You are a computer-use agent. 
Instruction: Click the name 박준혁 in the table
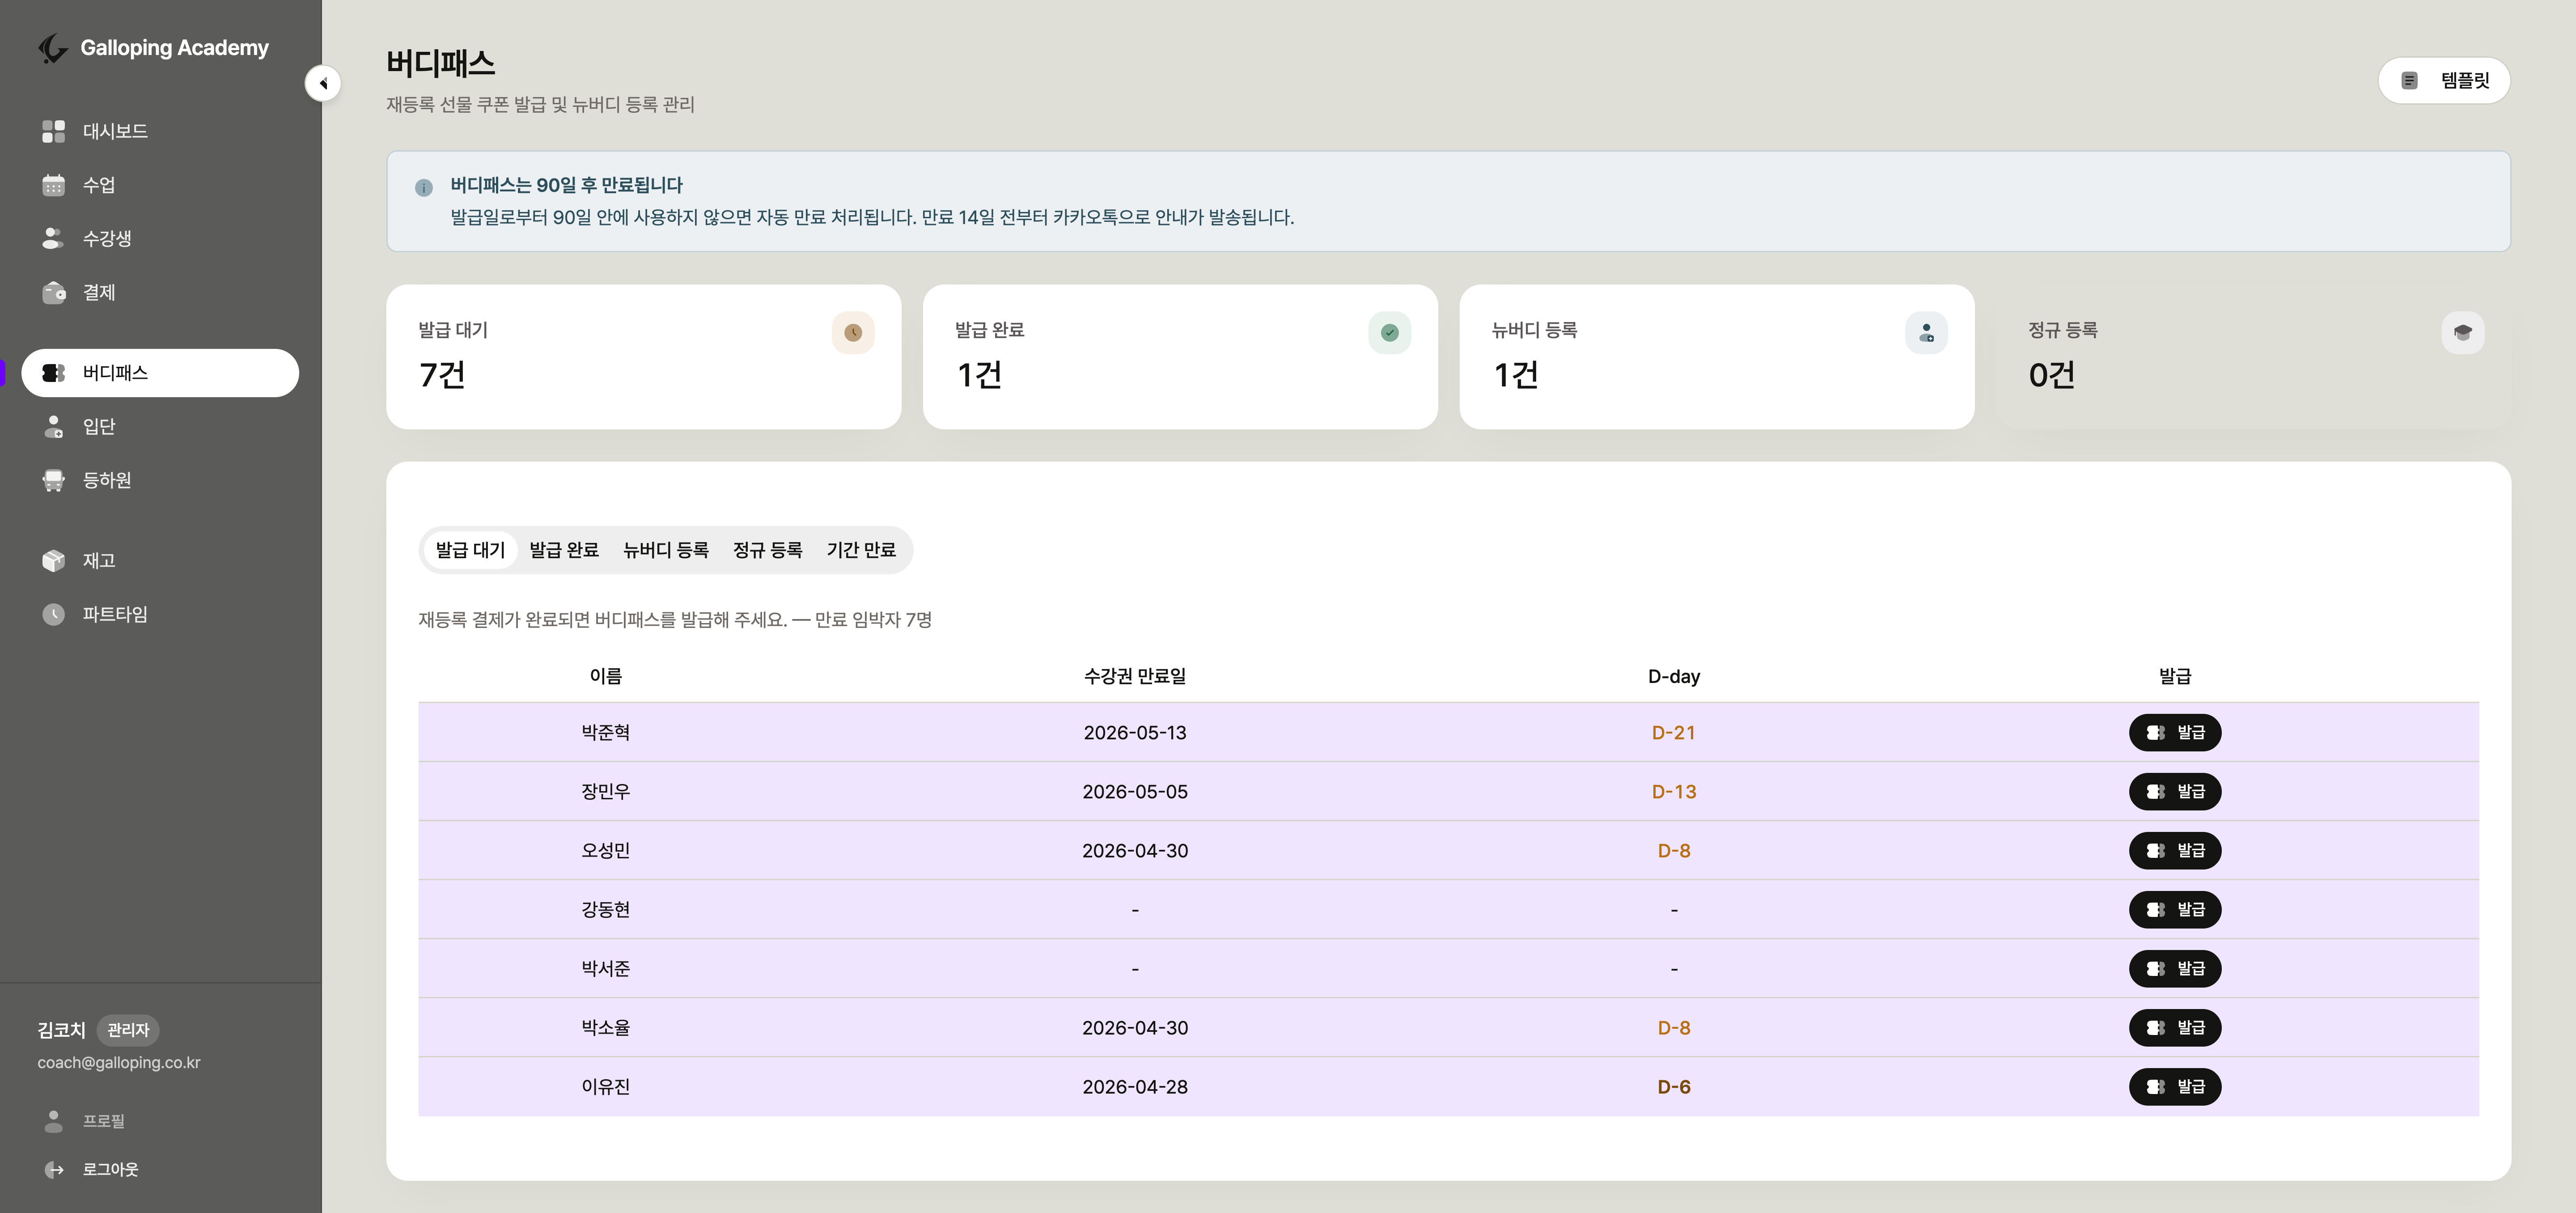coord(606,732)
